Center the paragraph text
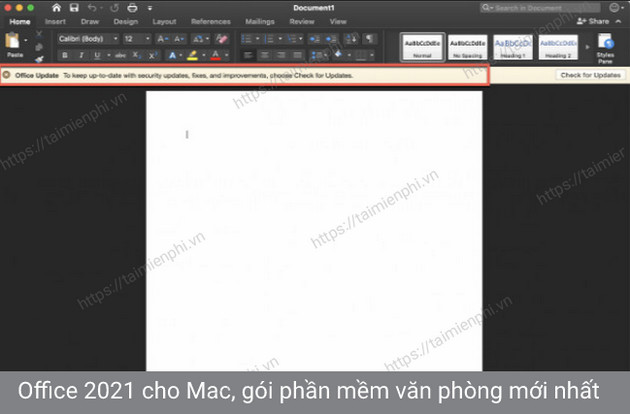Viewport: 630px width, 414px height. [x=264, y=55]
